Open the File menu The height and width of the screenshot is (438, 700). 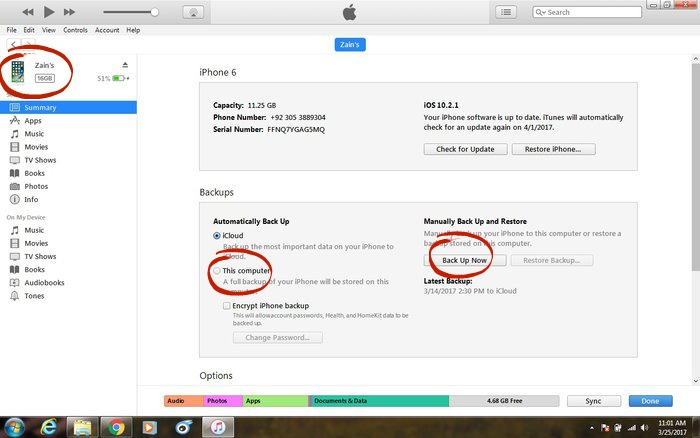[12, 30]
